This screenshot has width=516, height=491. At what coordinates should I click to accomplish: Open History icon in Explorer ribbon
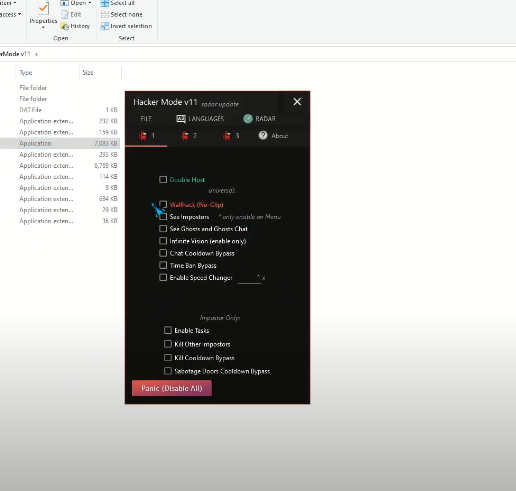click(65, 26)
